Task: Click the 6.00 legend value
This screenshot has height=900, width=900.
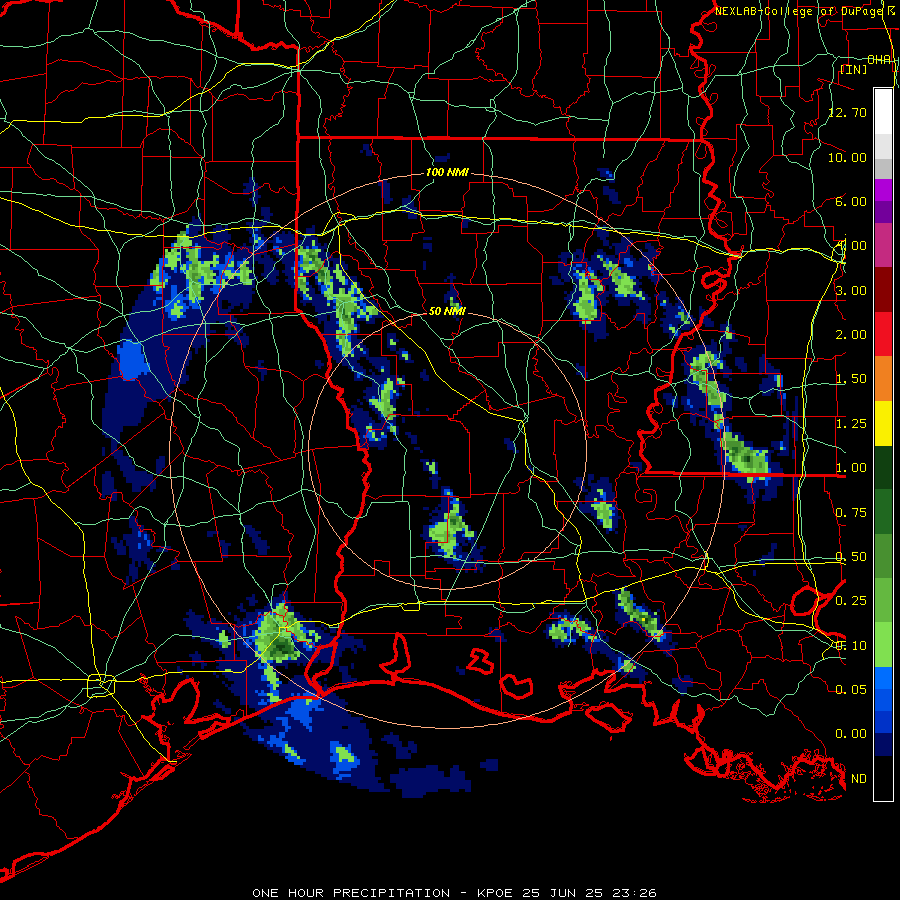Action: coord(851,201)
